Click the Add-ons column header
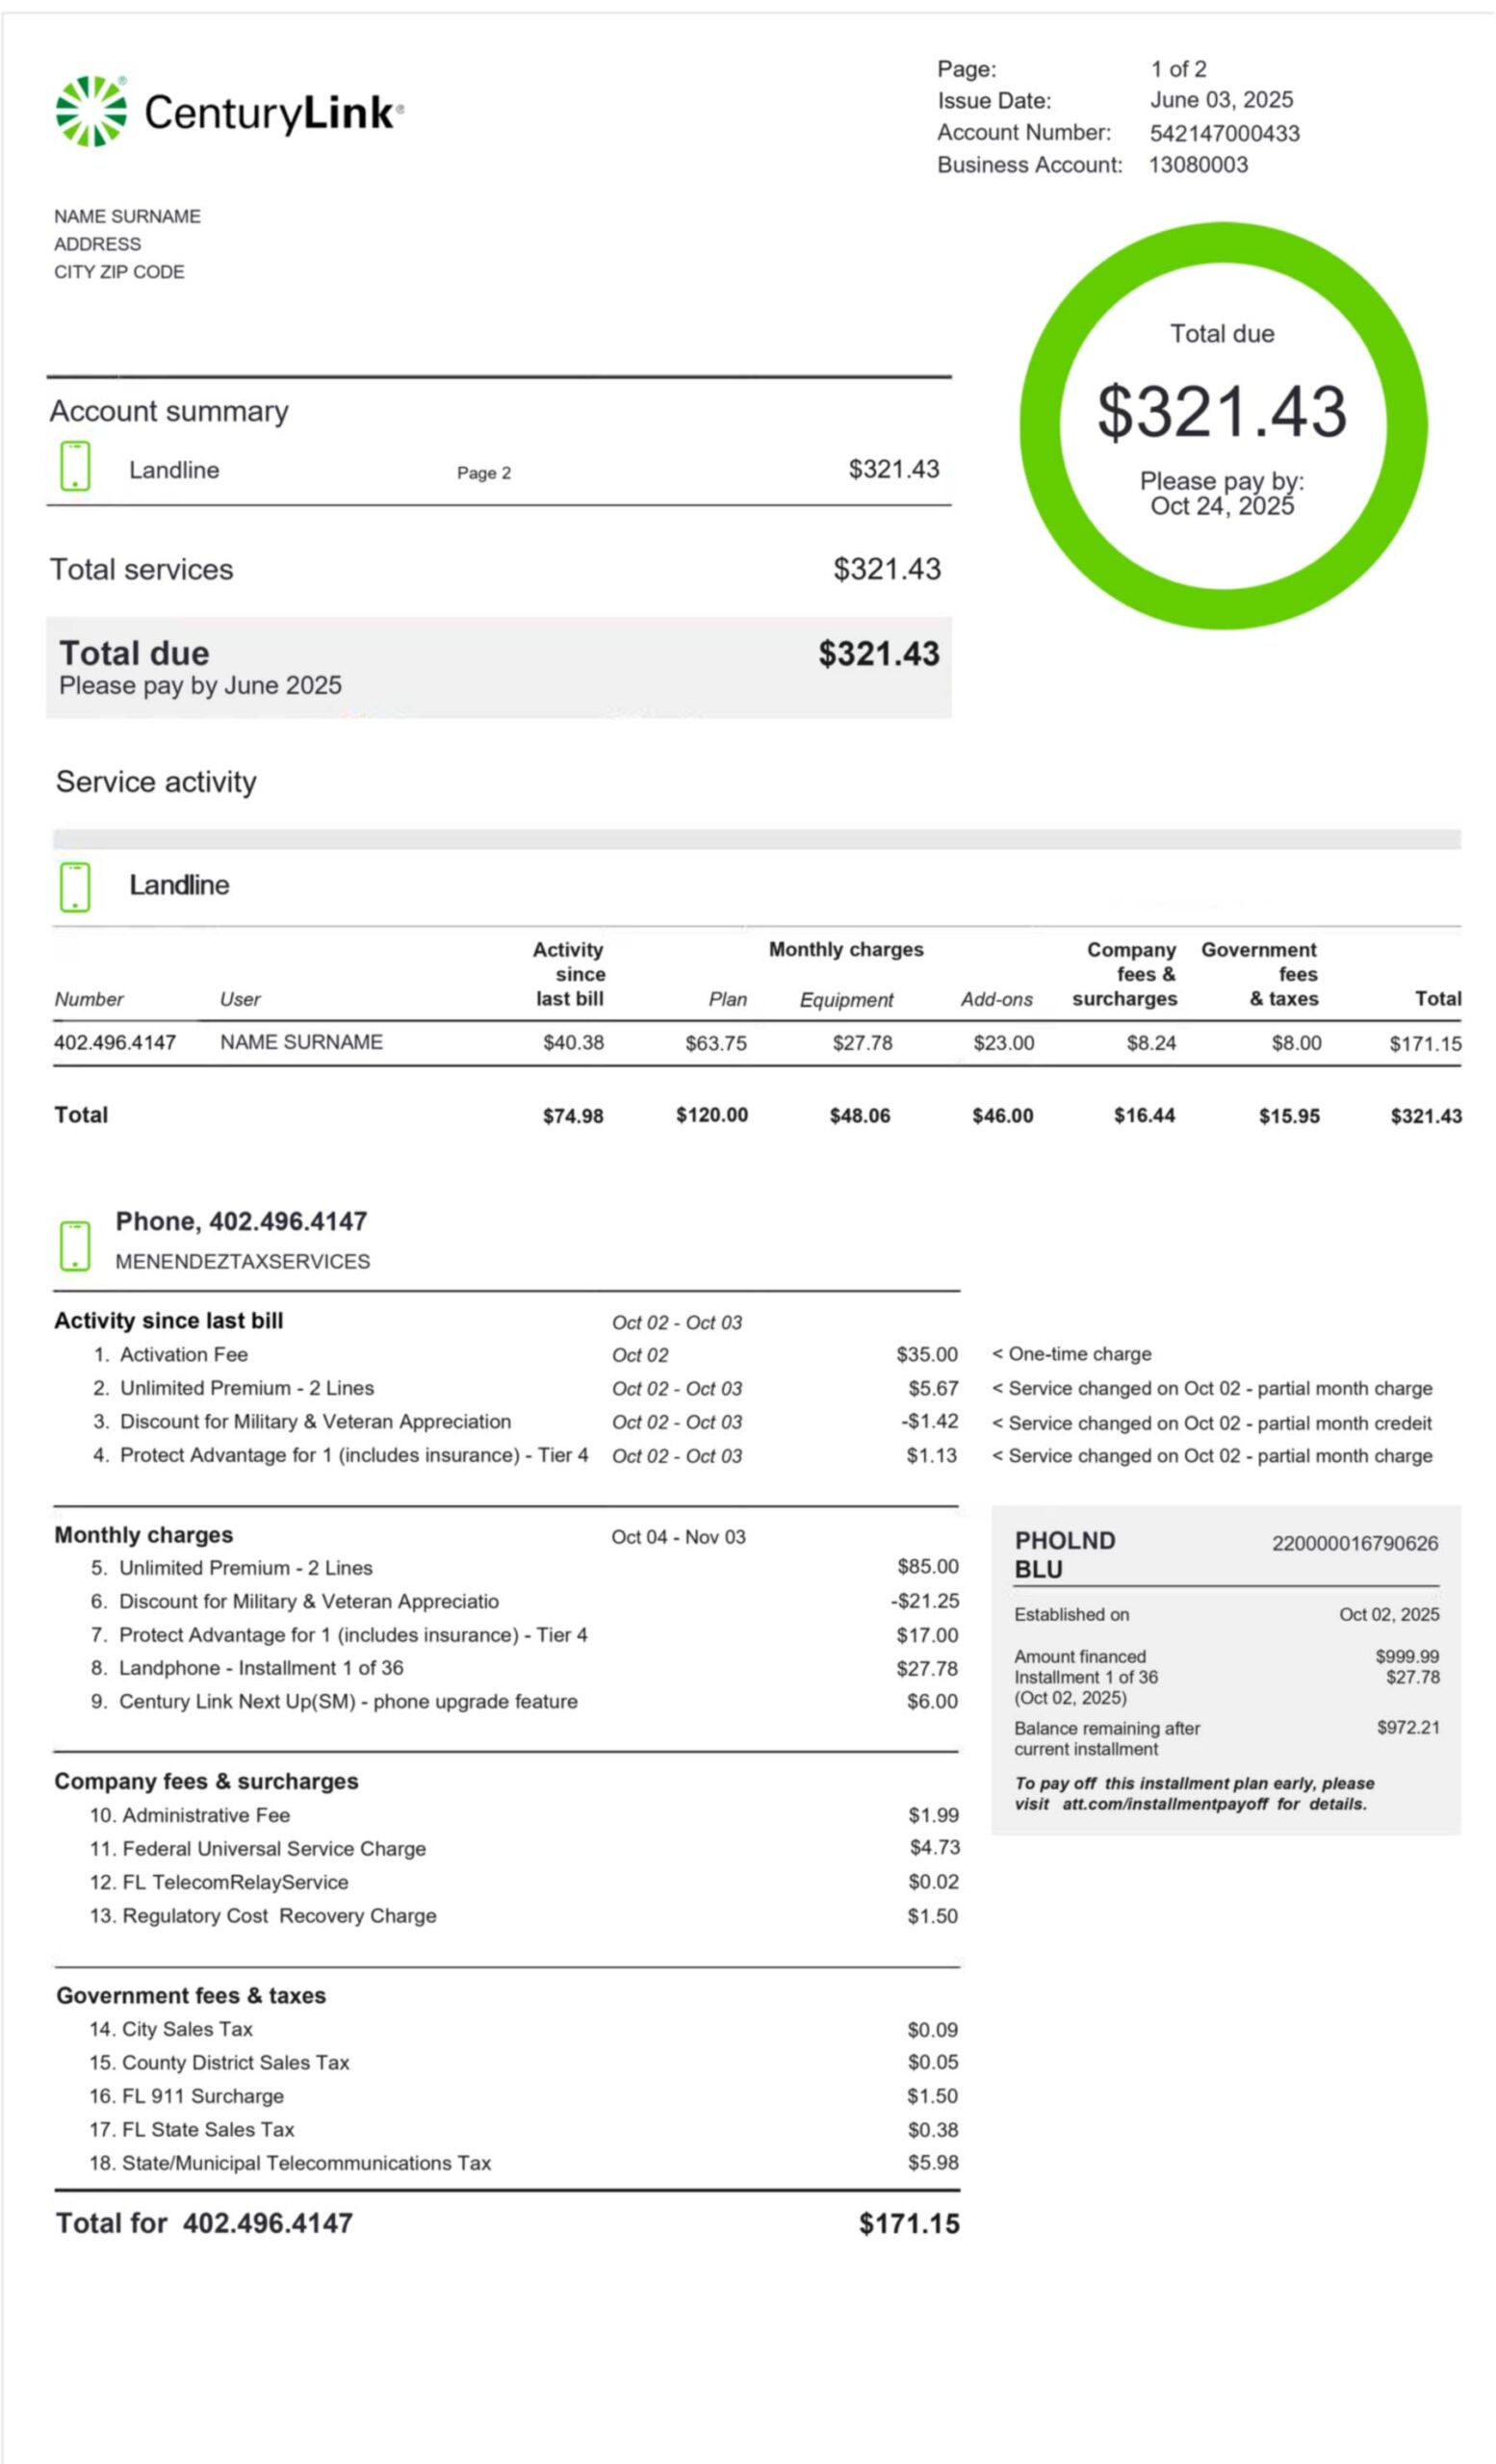1496x2464 pixels. [x=996, y=999]
